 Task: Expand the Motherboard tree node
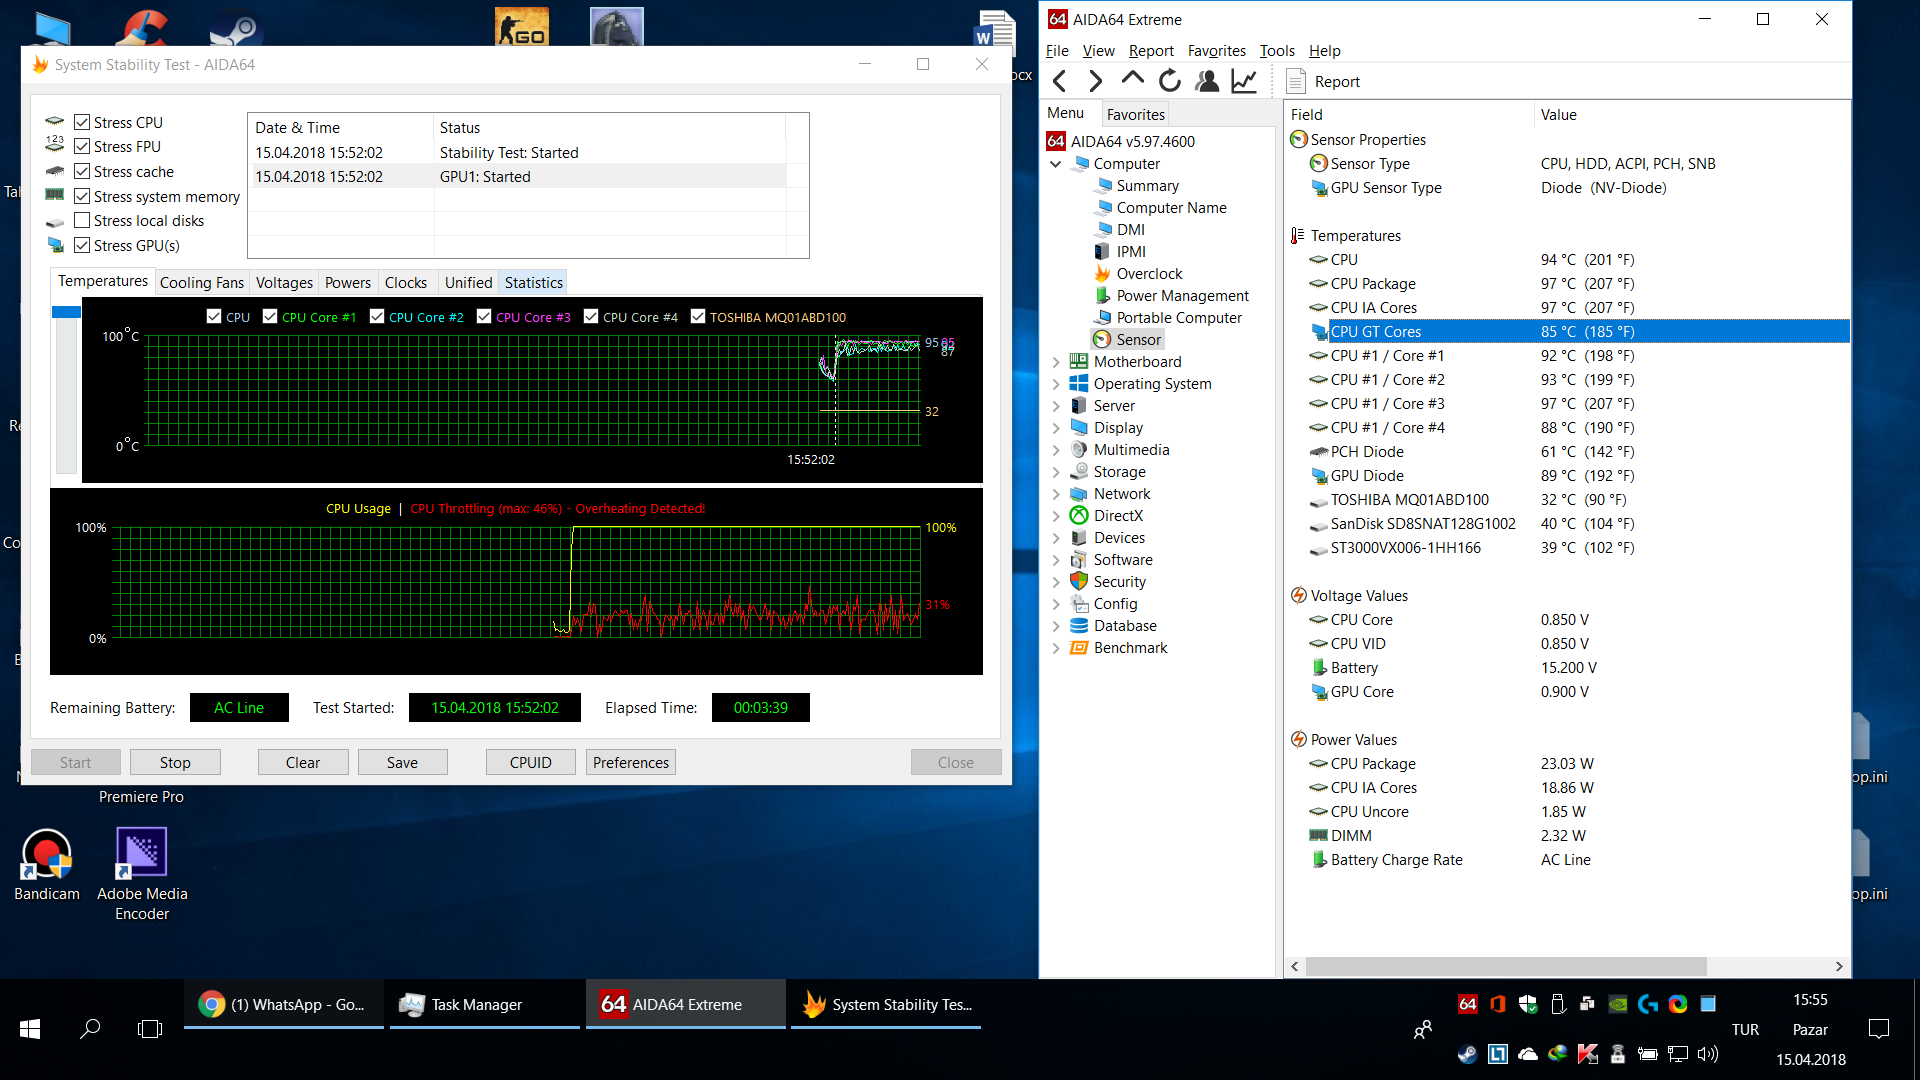(x=1056, y=362)
